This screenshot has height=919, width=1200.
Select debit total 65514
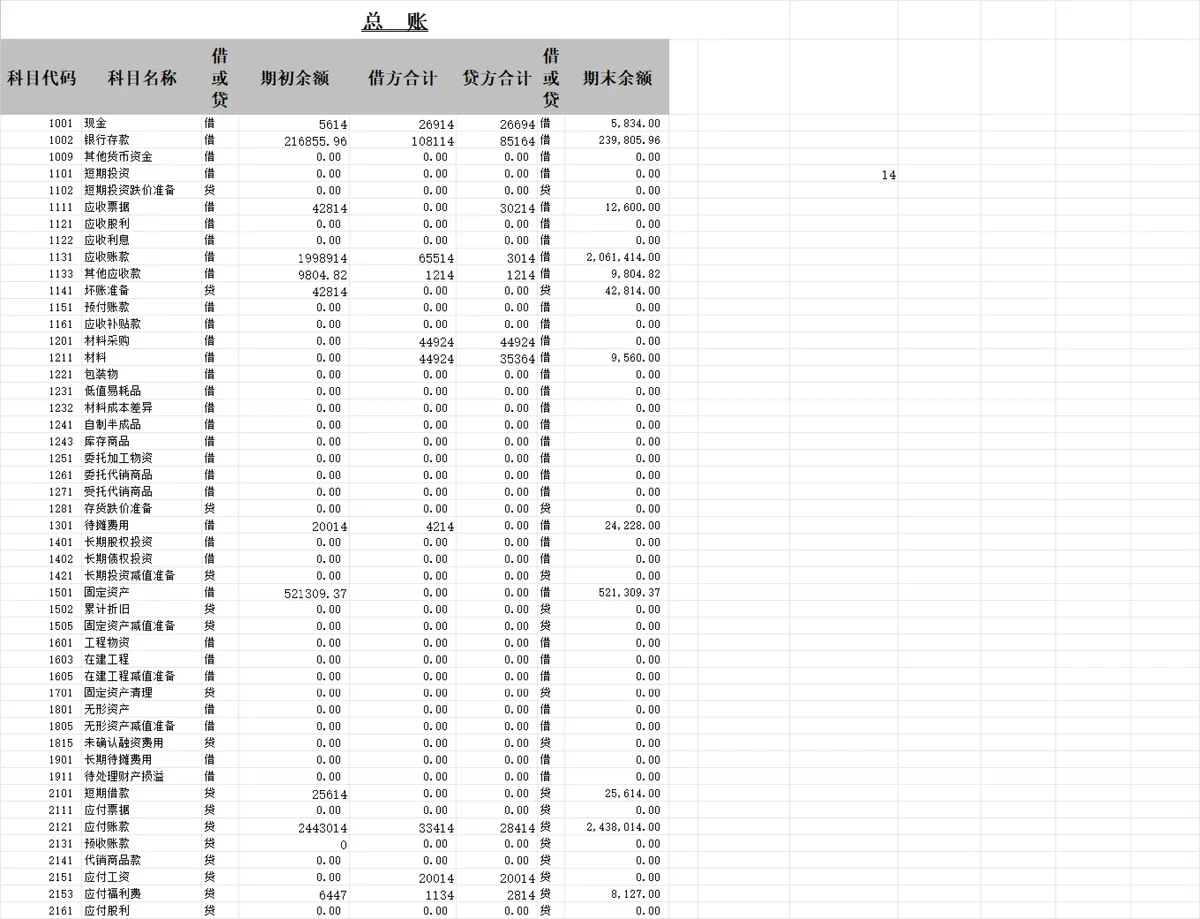(437, 258)
